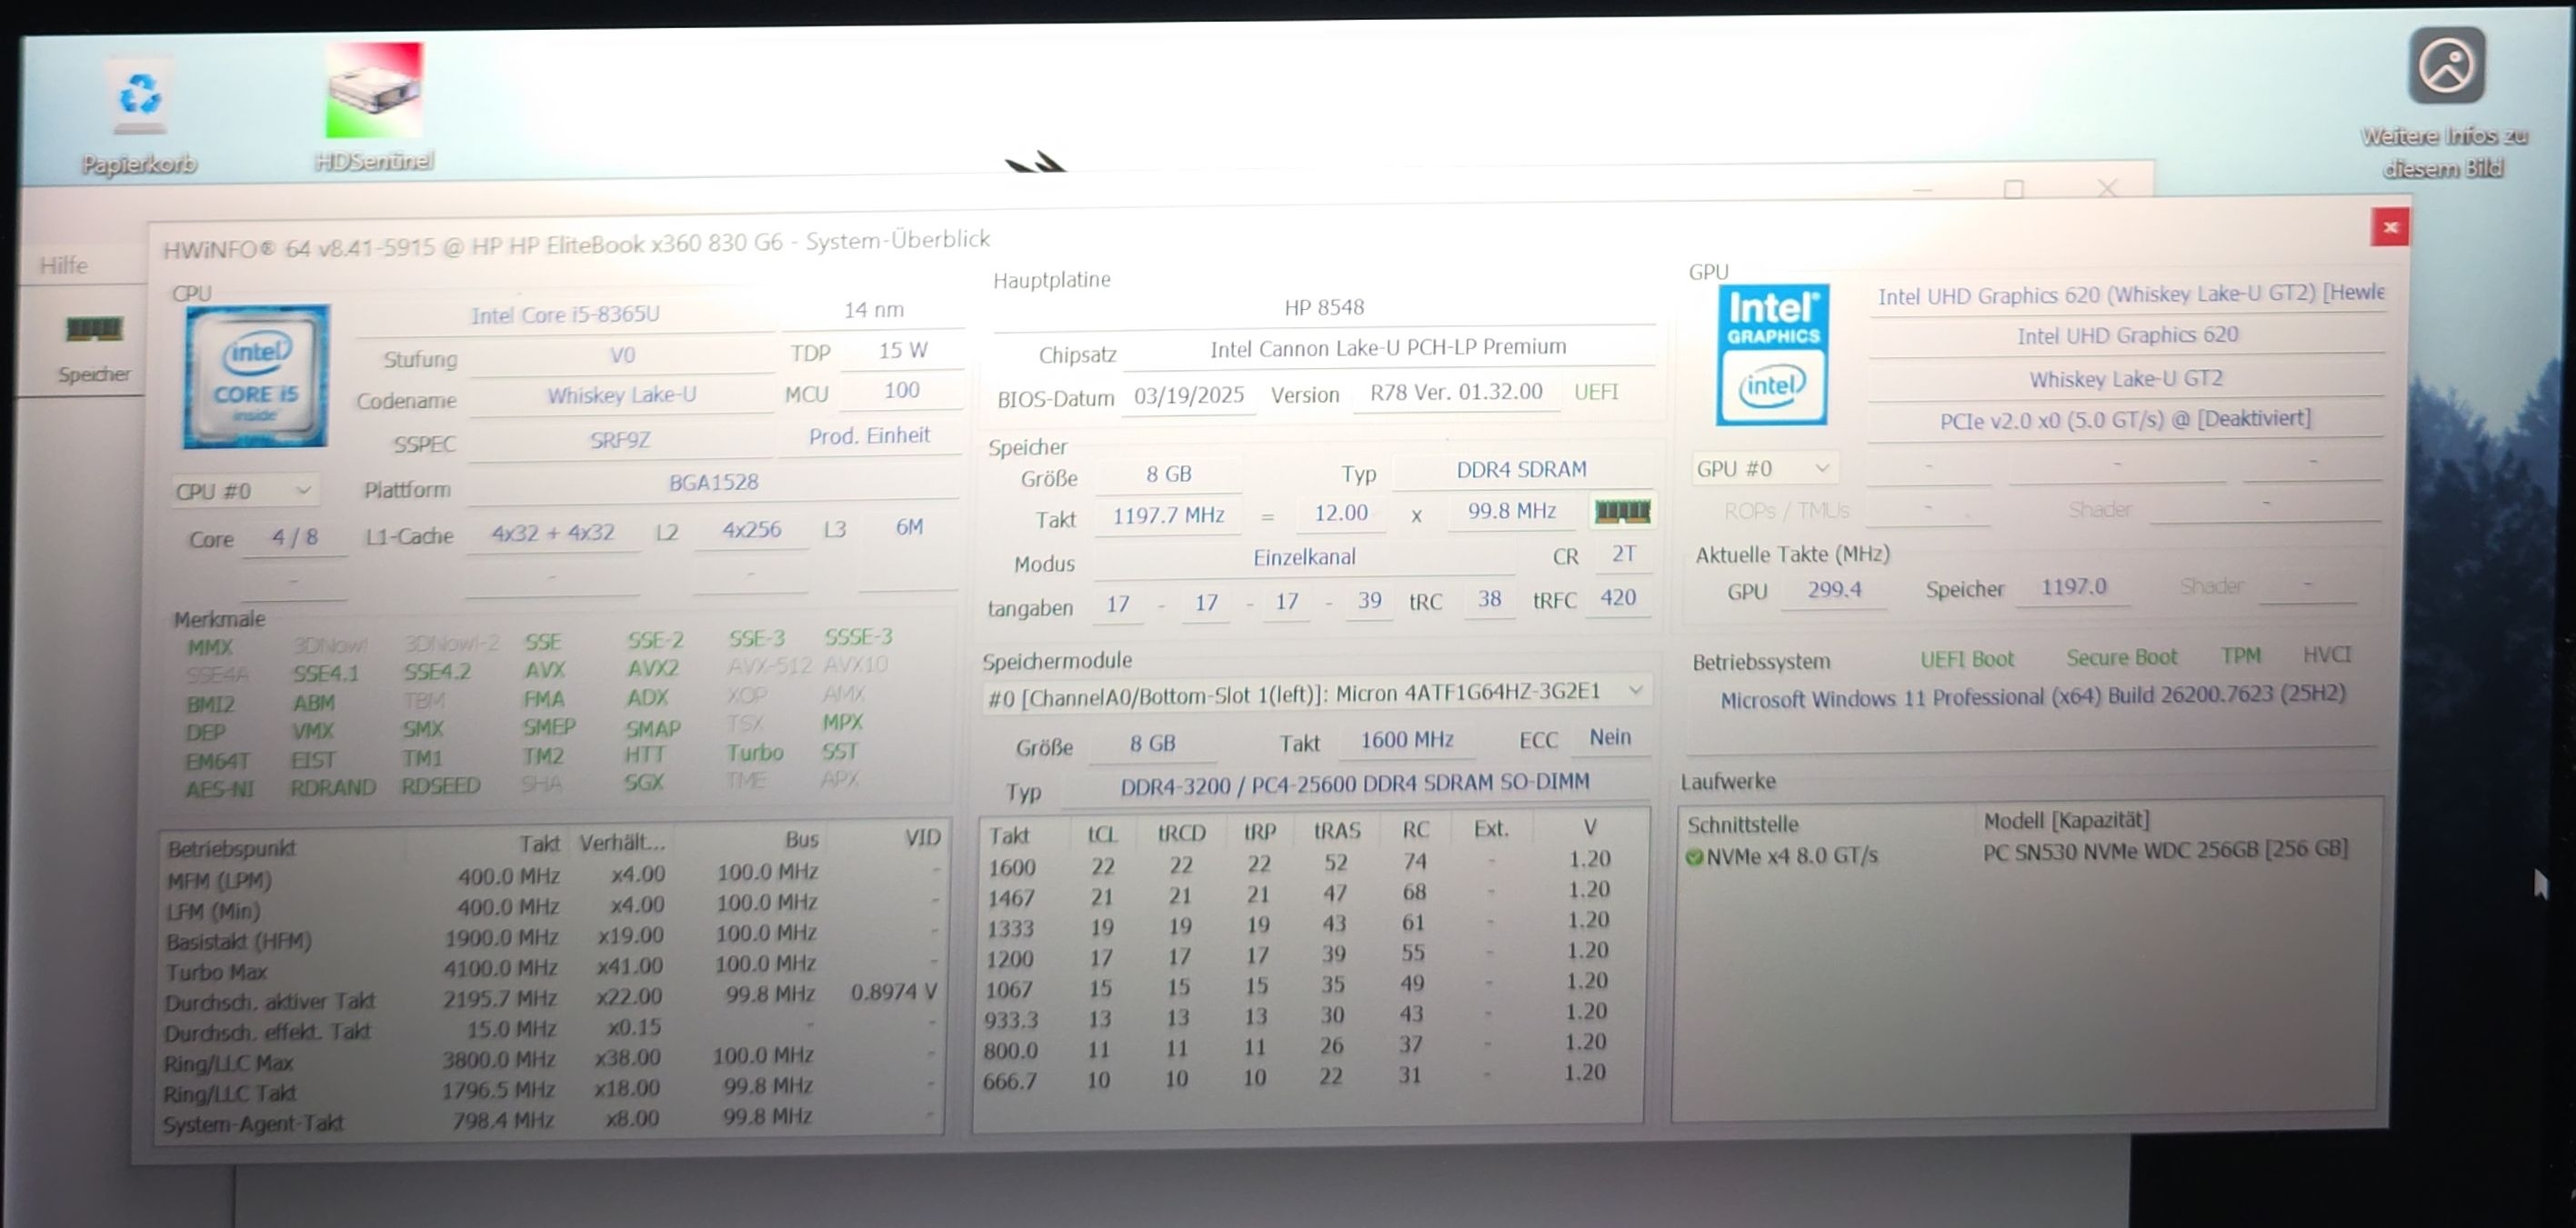Image resolution: width=2576 pixels, height=1228 pixels.
Task: Click the RDSEED feature flag
Action: (441, 785)
